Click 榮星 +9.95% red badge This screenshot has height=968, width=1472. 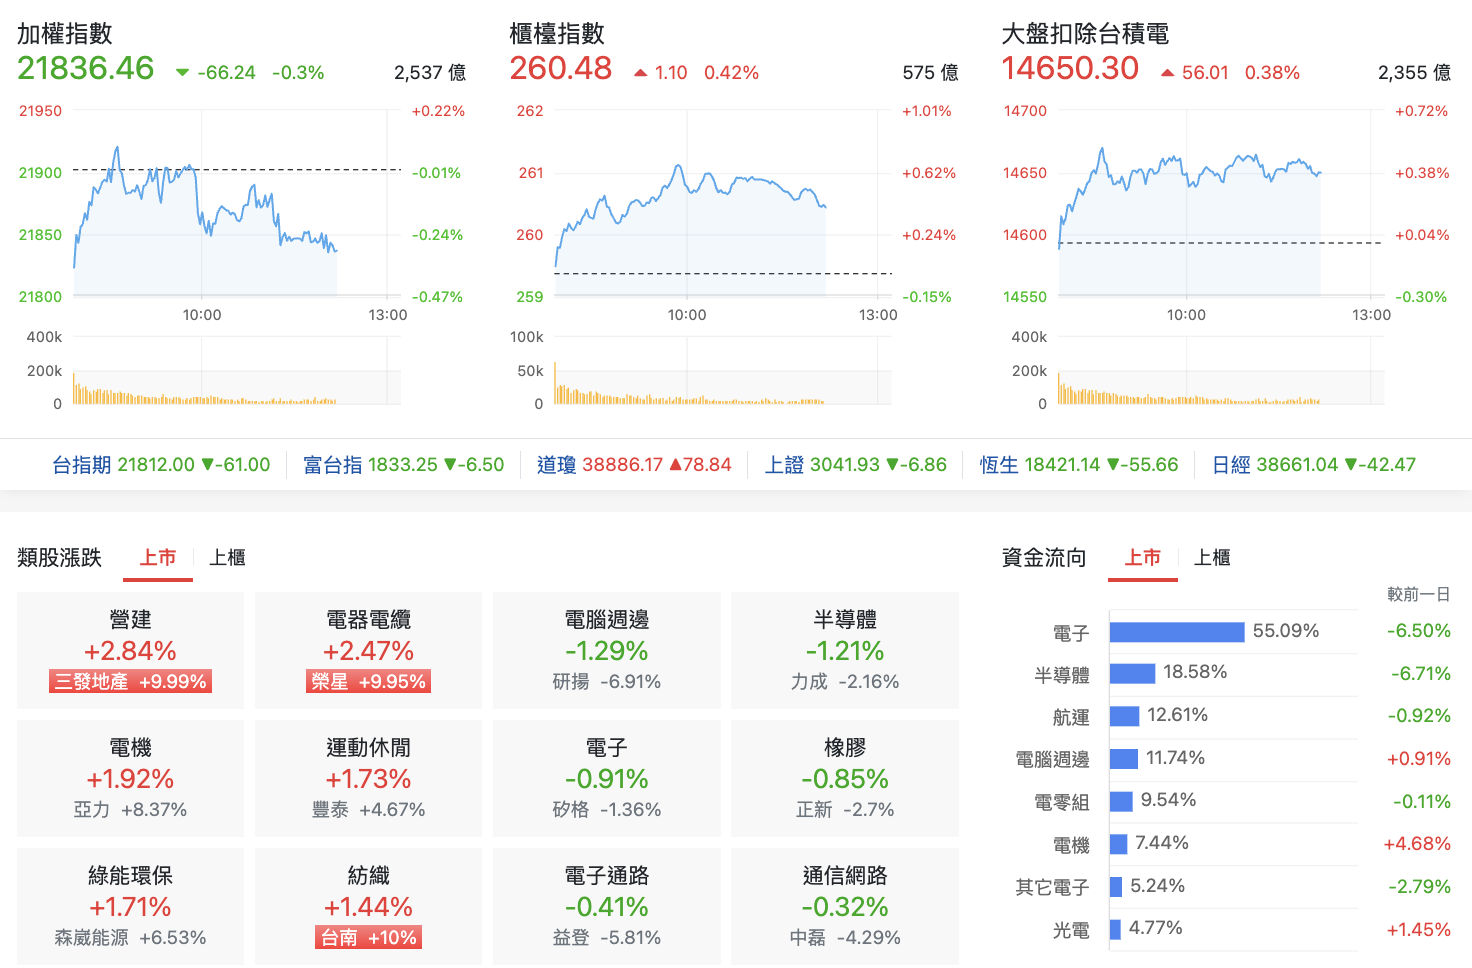click(368, 682)
